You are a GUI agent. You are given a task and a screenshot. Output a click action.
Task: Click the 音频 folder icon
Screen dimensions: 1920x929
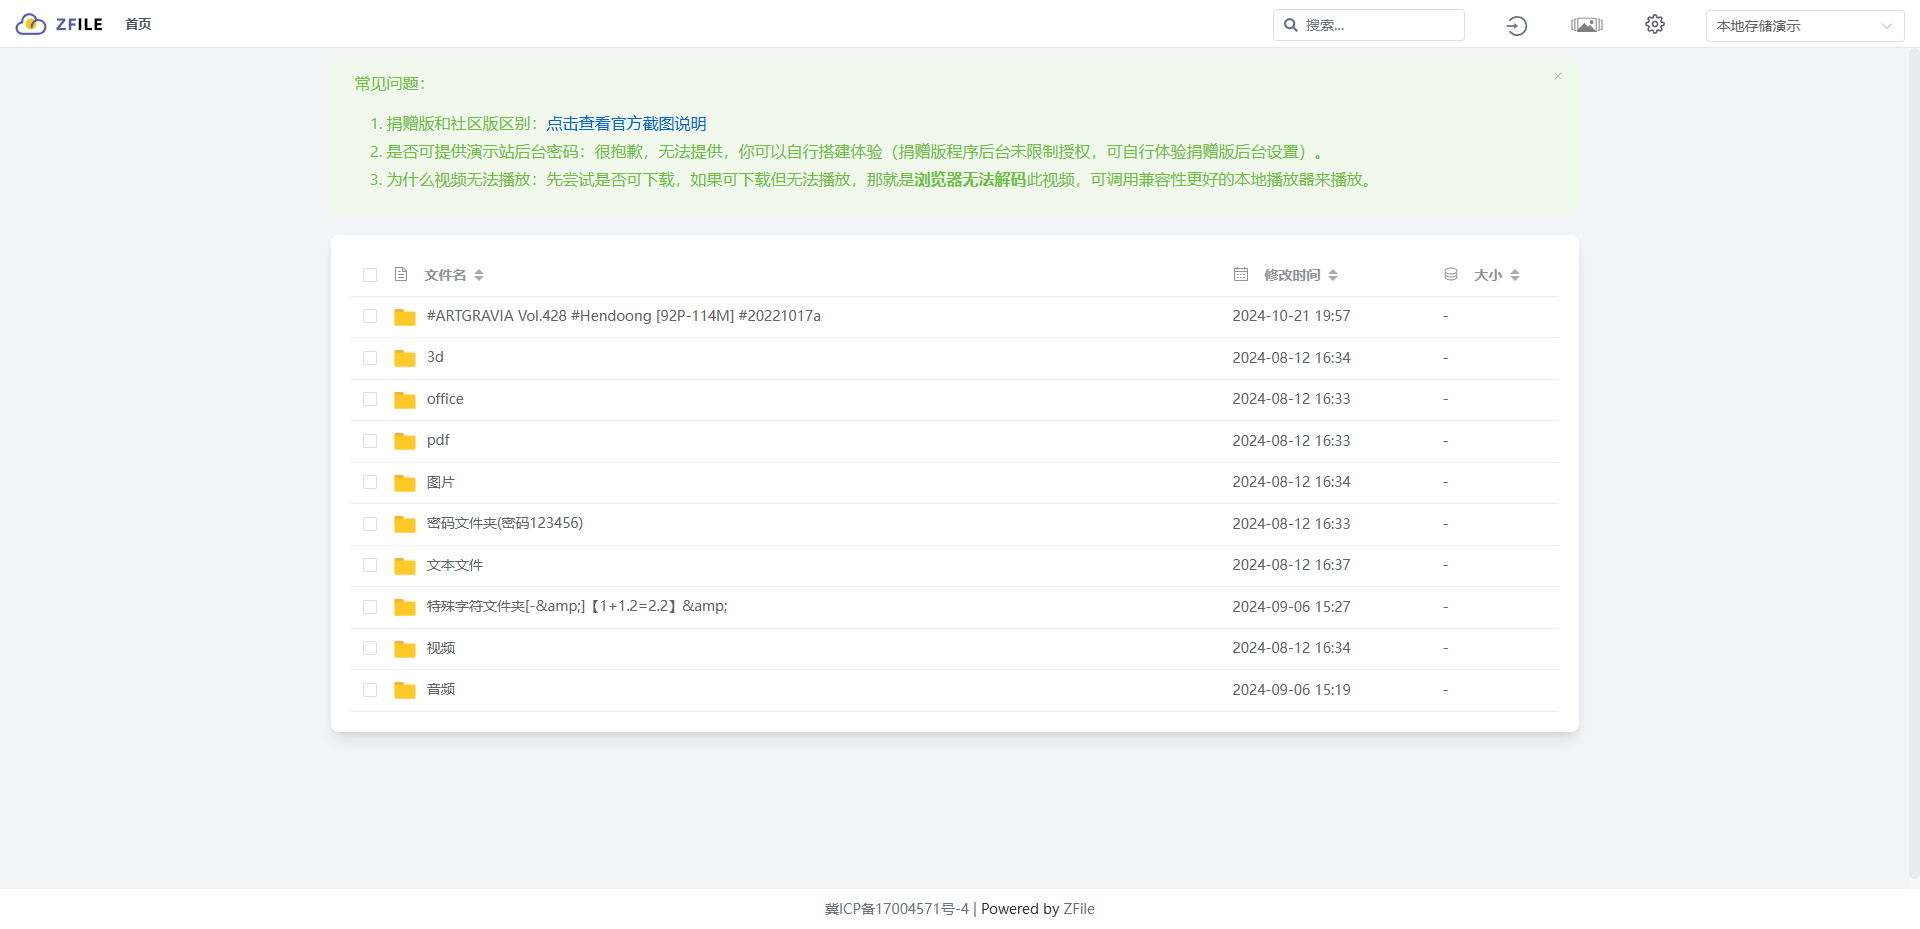click(x=405, y=690)
